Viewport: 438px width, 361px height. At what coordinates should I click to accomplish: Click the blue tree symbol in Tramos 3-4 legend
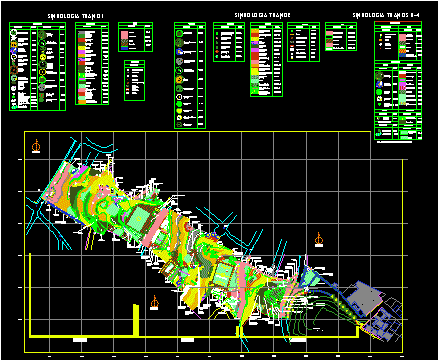379,84
